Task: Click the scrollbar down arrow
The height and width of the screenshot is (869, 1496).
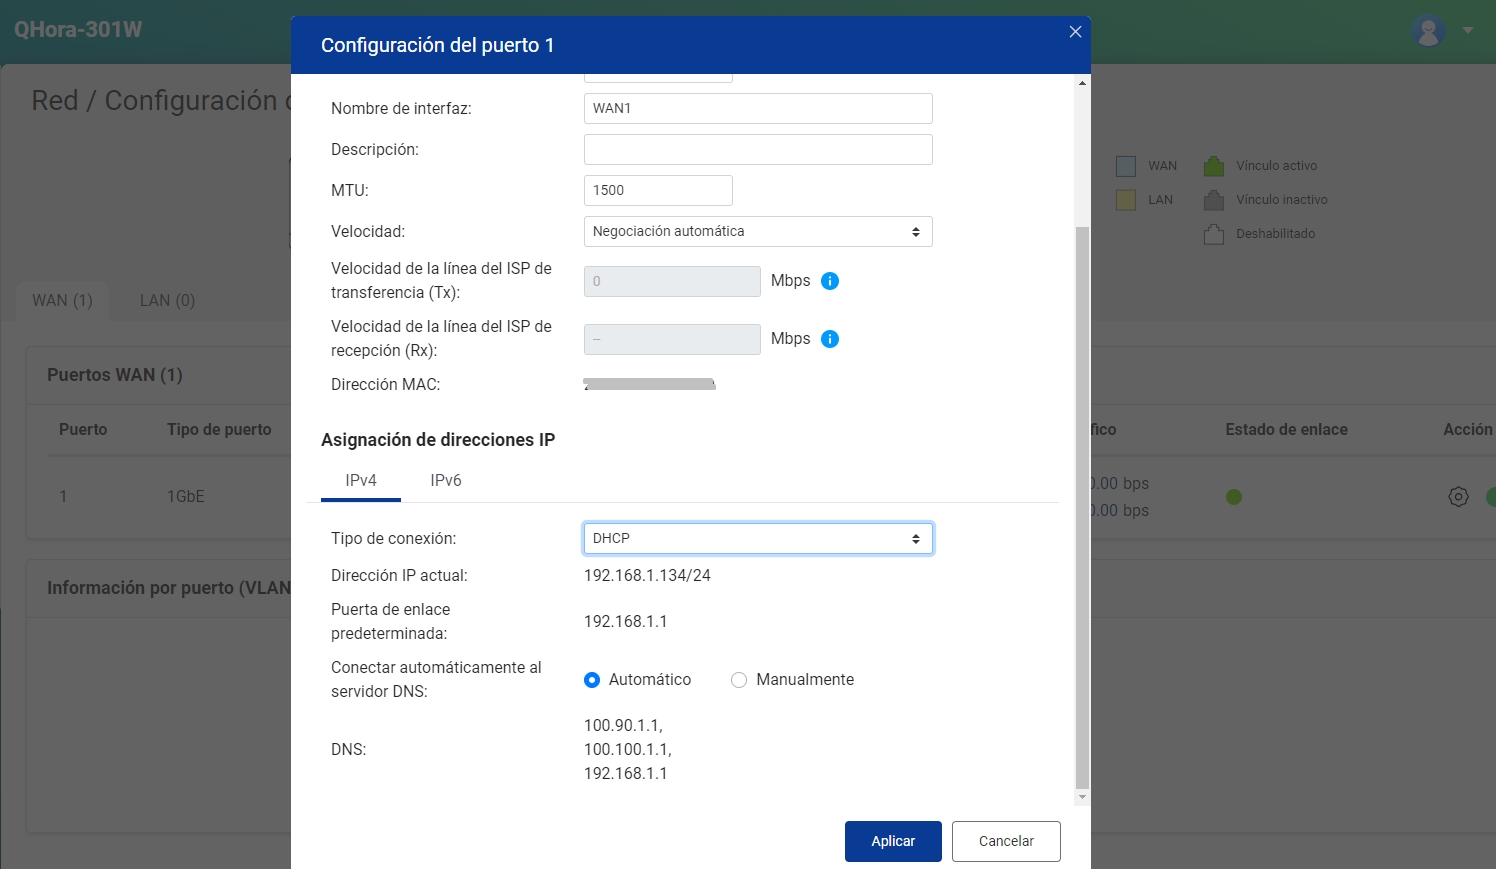Action: pos(1082,797)
